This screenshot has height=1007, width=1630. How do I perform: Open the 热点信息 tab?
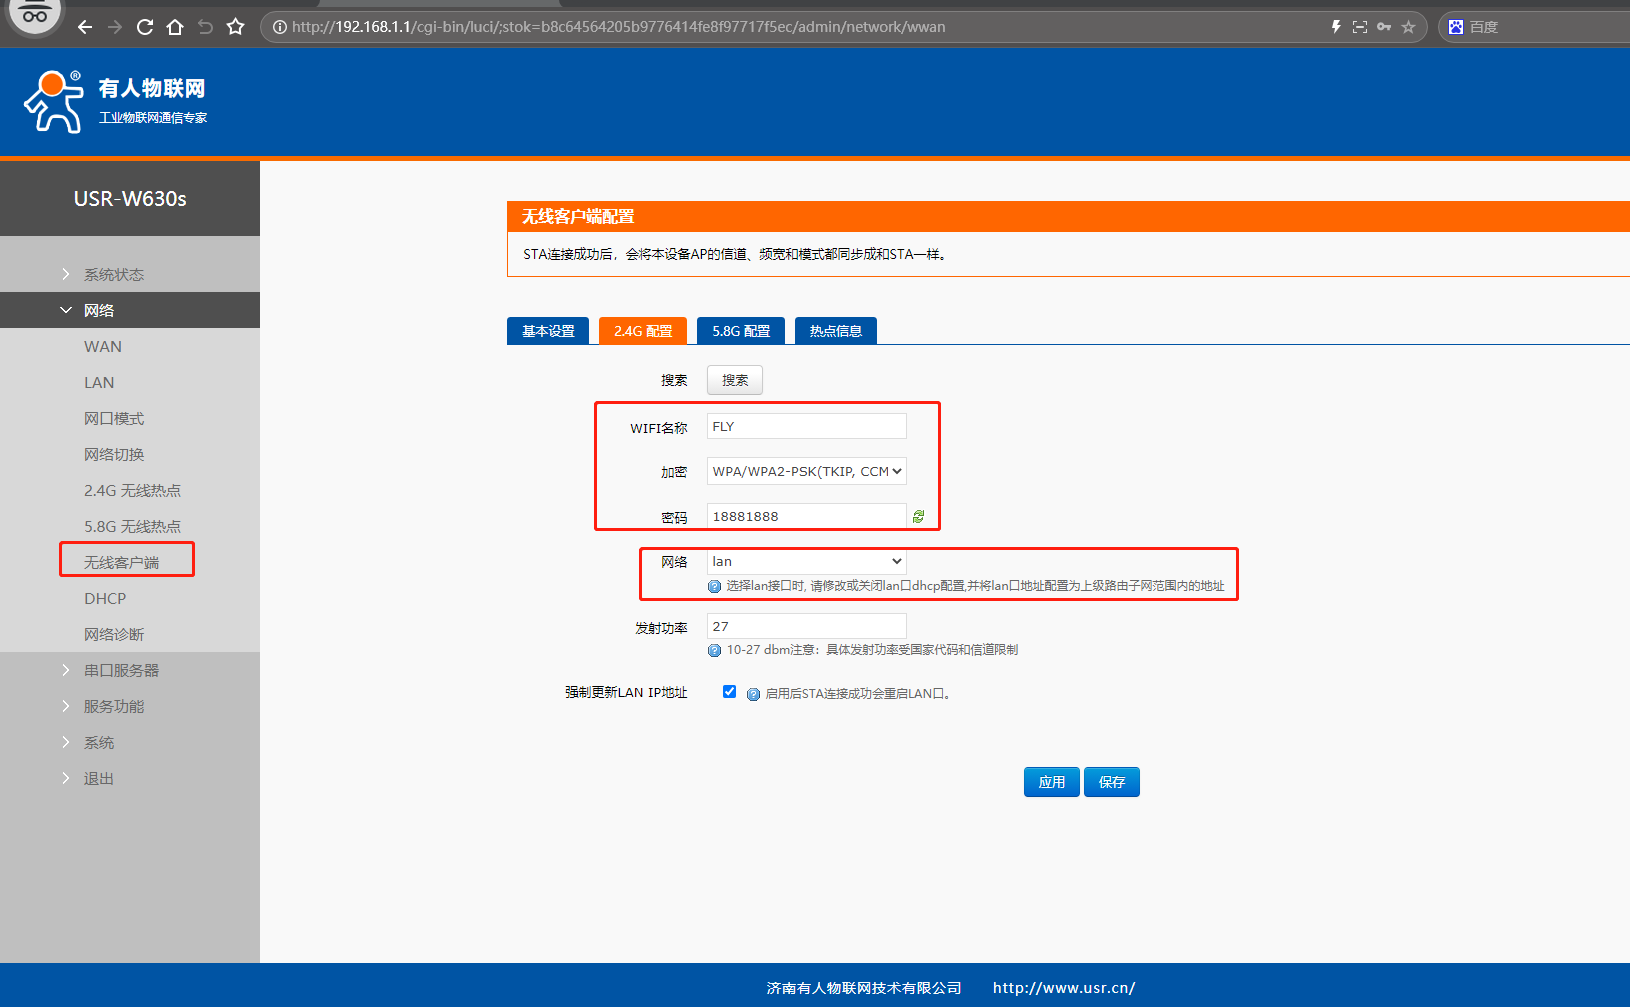point(835,331)
